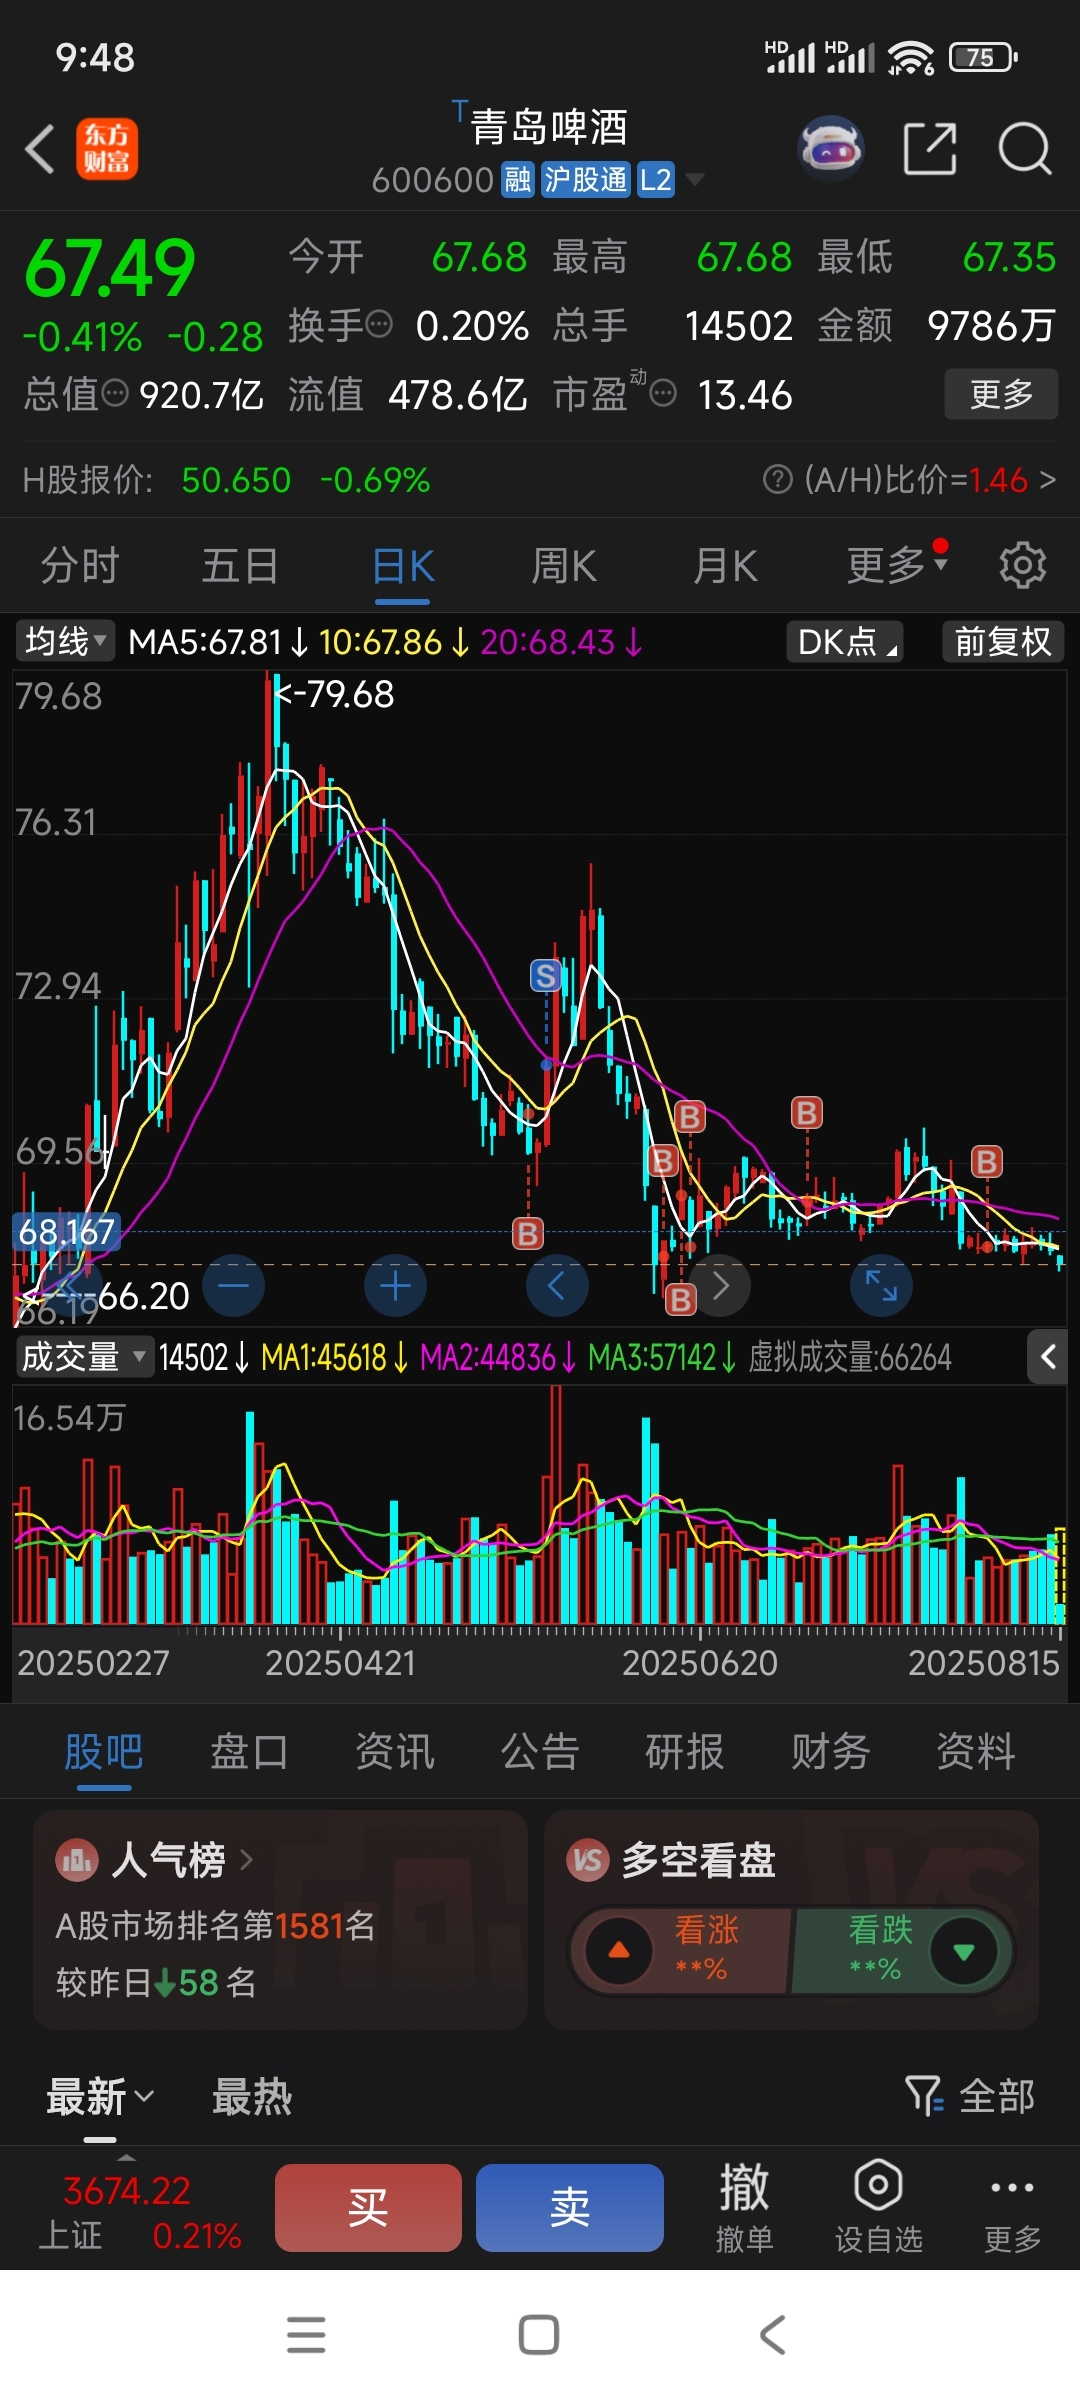Viewport: 1080px width, 2400px height.
Task: Tap Android home square button
Action: click(x=539, y=2335)
